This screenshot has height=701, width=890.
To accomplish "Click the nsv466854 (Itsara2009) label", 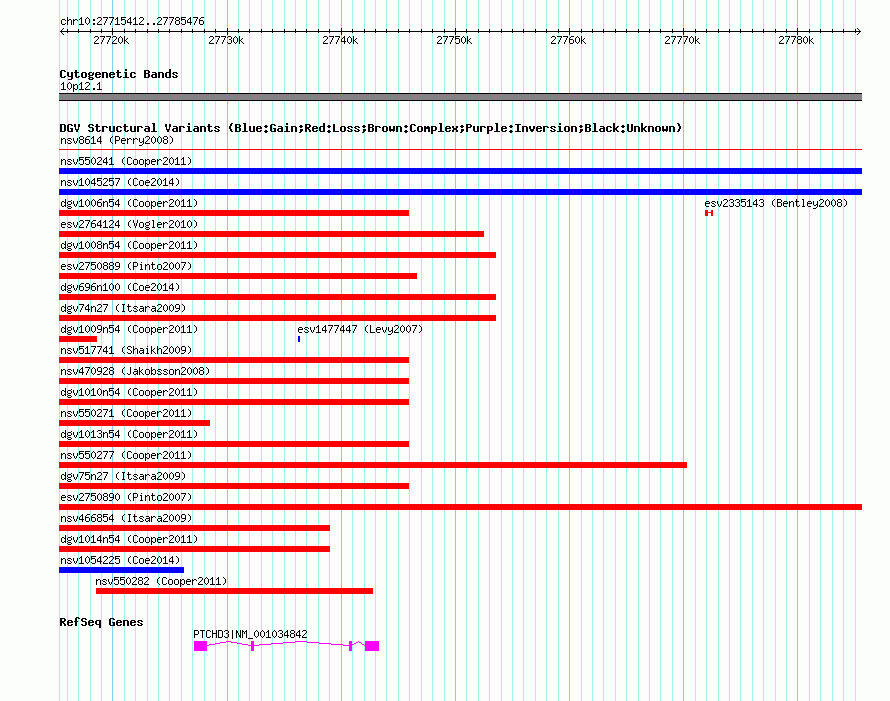I will (x=126, y=518).
